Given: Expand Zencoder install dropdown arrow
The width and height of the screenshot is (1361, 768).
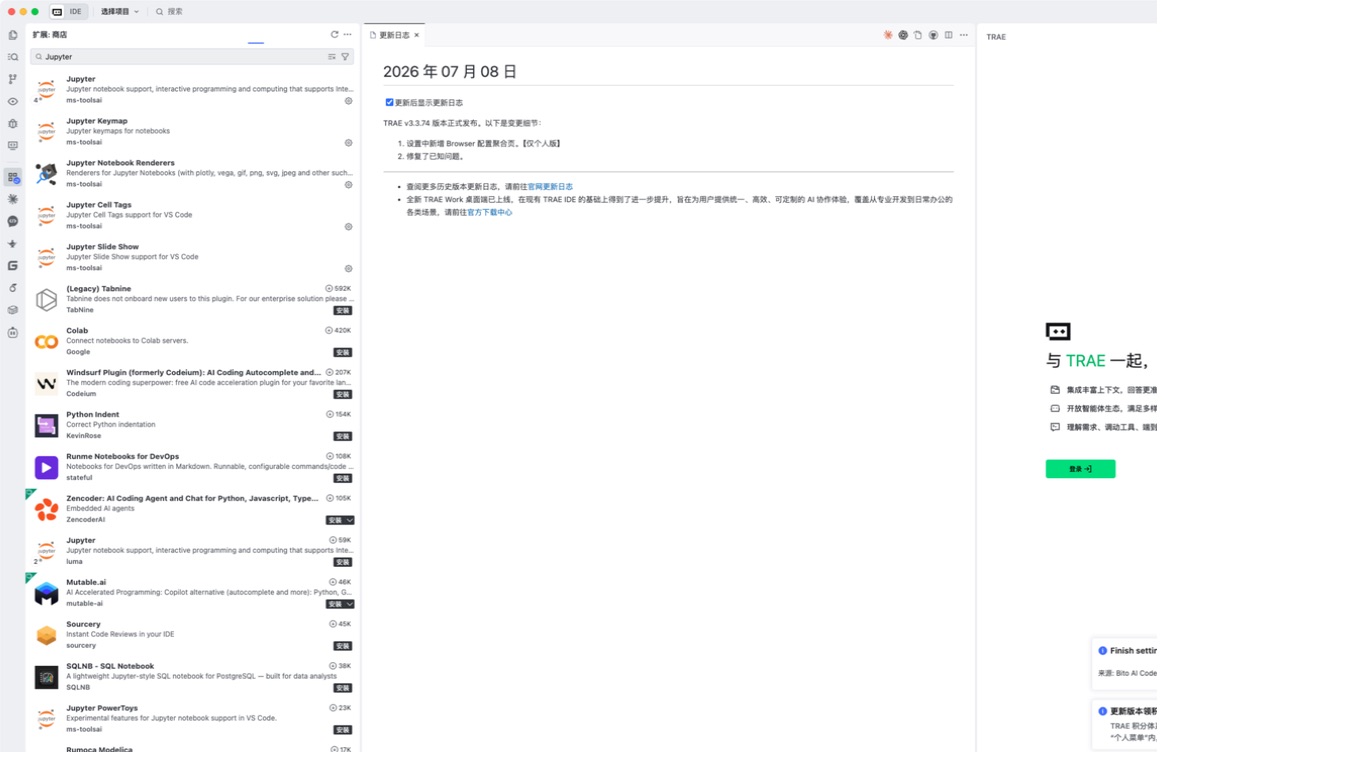Looking at the screenshot, I should coord(349,521).
